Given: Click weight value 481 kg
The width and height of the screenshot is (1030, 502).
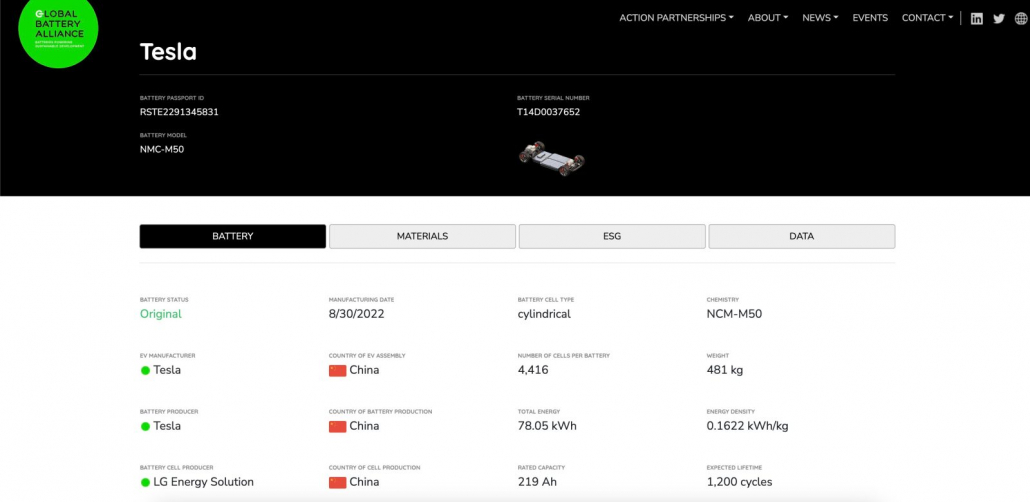Looking at the screenshot, I should pyautogui.click(x=725, y=370).
